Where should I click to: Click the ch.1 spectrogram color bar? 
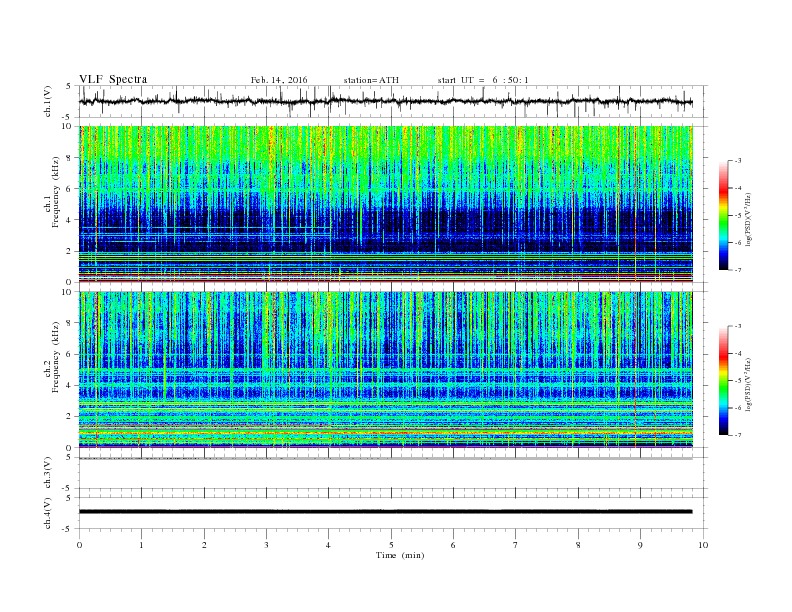(x=723, y=215)
